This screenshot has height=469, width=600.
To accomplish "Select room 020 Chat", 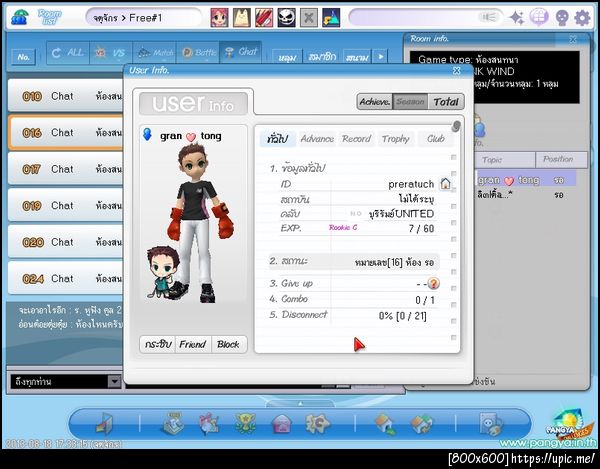I will 65,242.
